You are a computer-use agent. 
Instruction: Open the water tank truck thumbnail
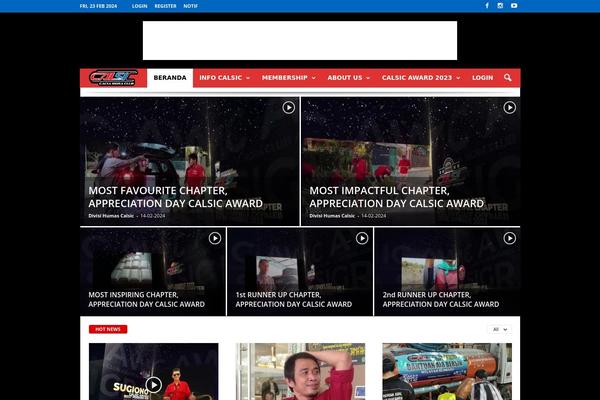(447, 371)
